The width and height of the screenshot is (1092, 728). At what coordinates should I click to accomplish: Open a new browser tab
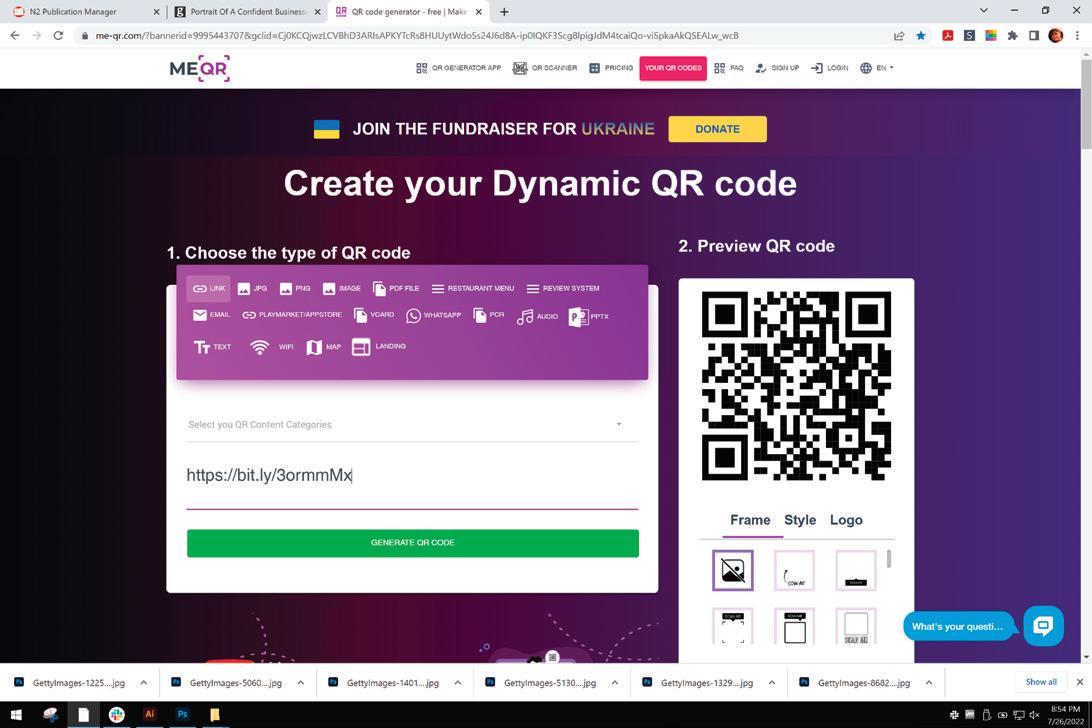pos(504,12)
